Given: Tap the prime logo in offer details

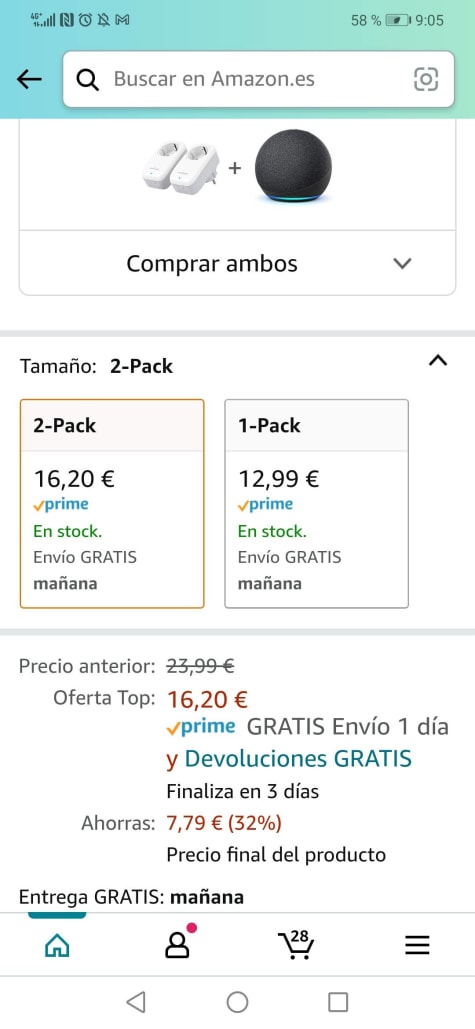Looking at the screenshot, I should (x=201, y=726).
